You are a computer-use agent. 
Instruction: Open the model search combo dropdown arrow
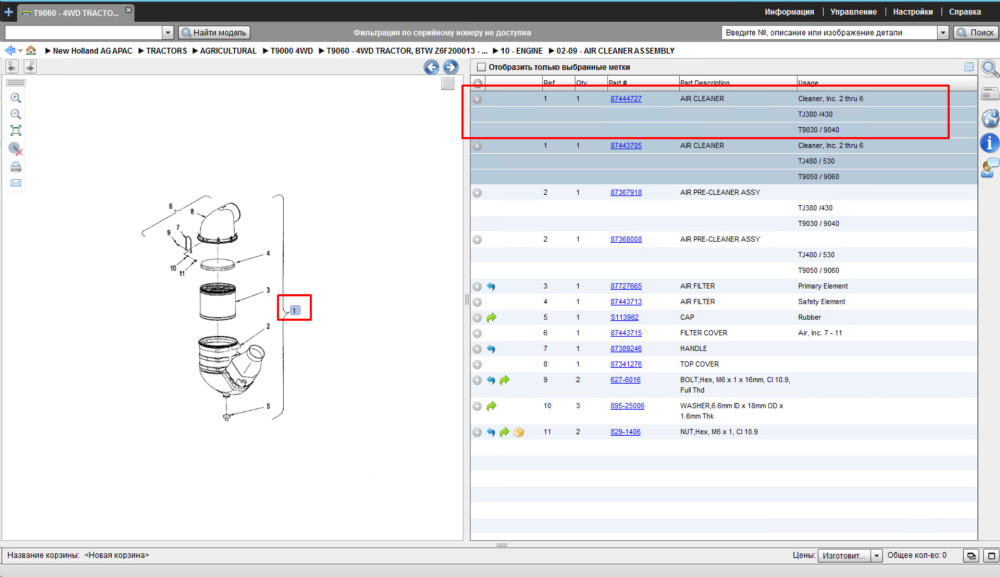168,33
